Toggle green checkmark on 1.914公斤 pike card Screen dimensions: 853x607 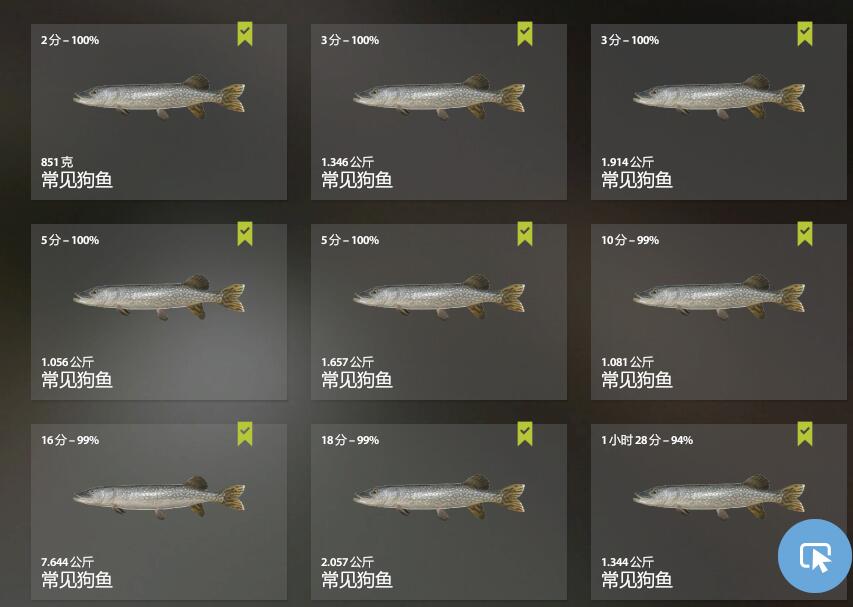pos(805,34)
